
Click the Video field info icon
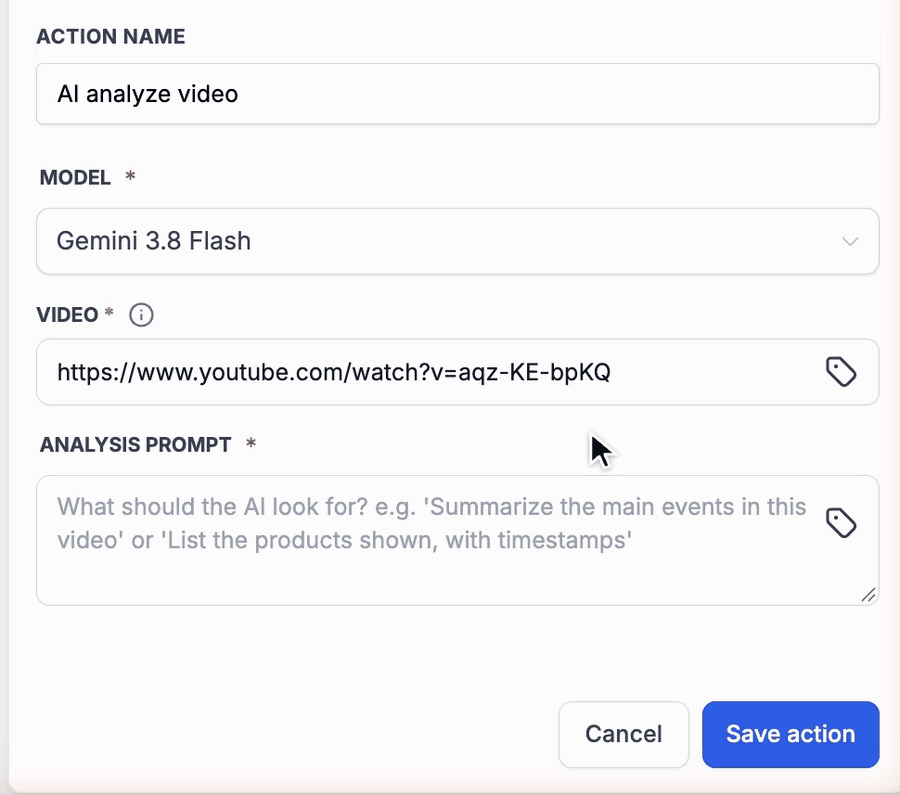141,315
